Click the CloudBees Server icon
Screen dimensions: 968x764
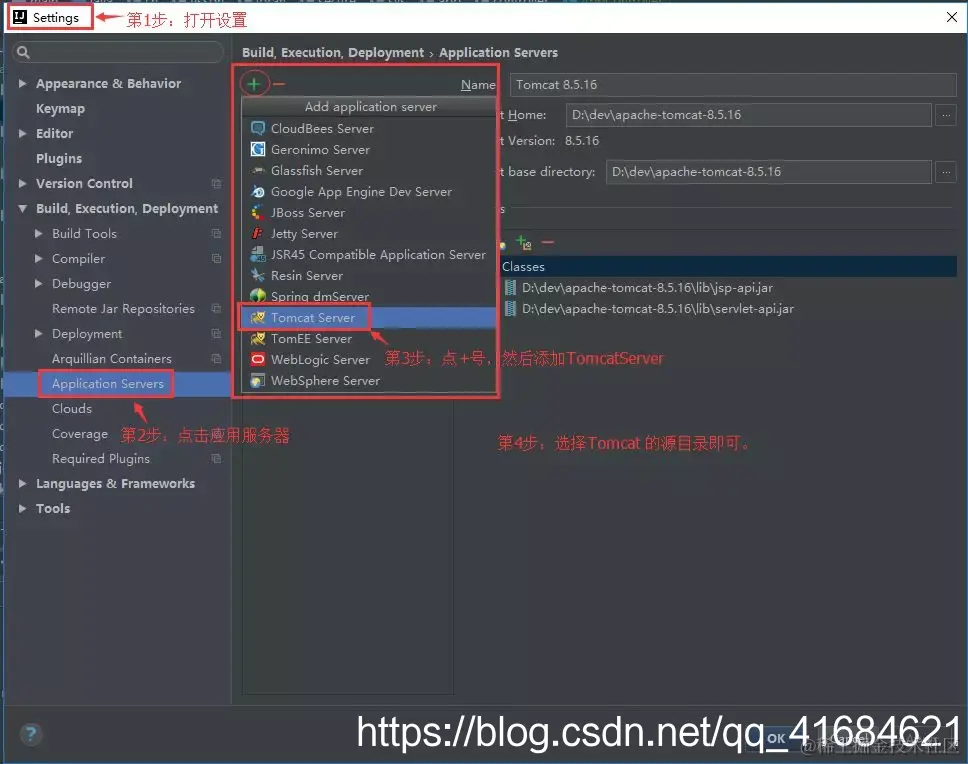257,128
